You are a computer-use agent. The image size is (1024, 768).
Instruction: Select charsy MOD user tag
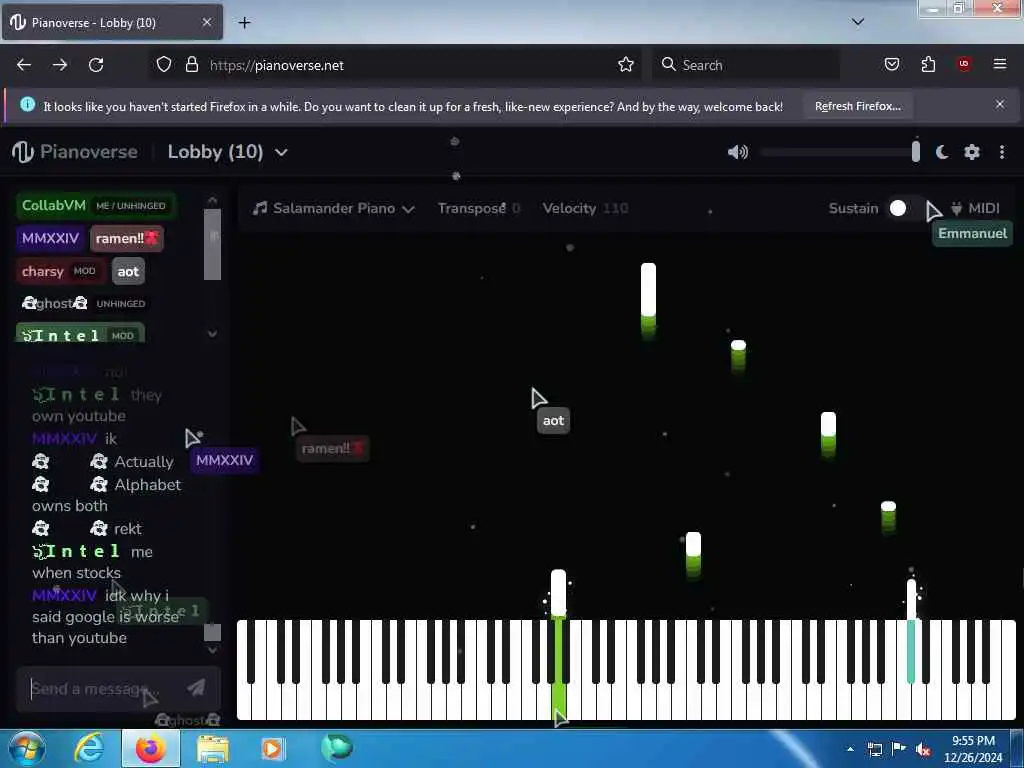click(60, 271)
